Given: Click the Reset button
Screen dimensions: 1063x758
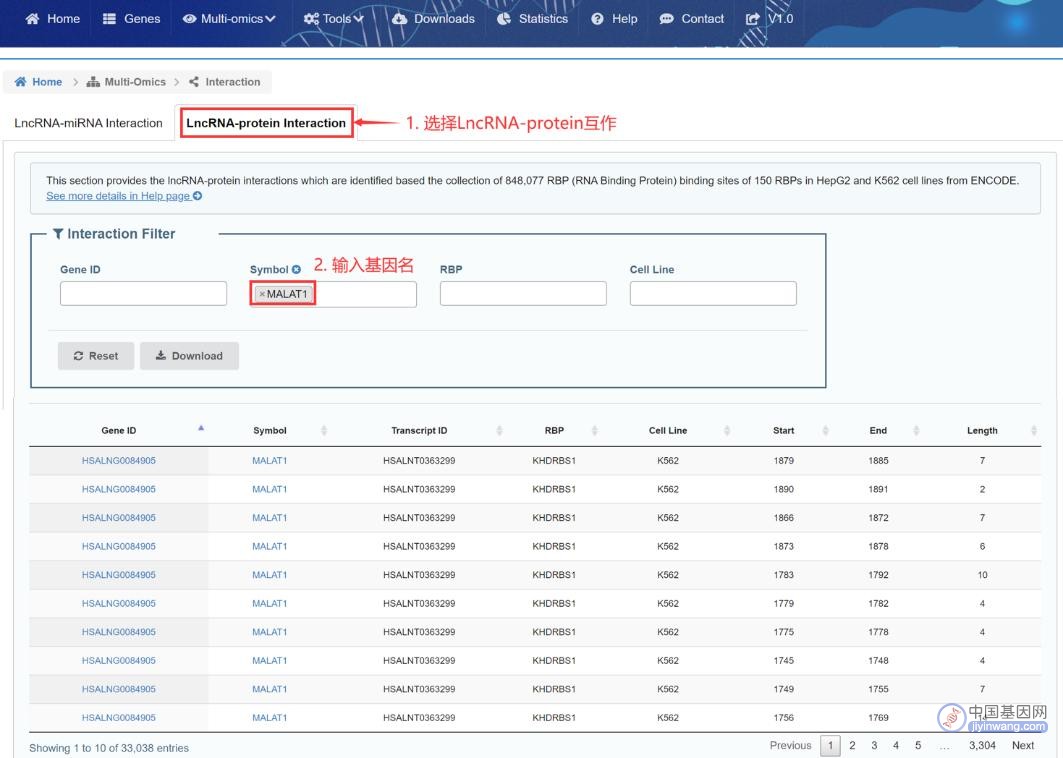Looking at the screenshot, I should [x=96, y=356].
